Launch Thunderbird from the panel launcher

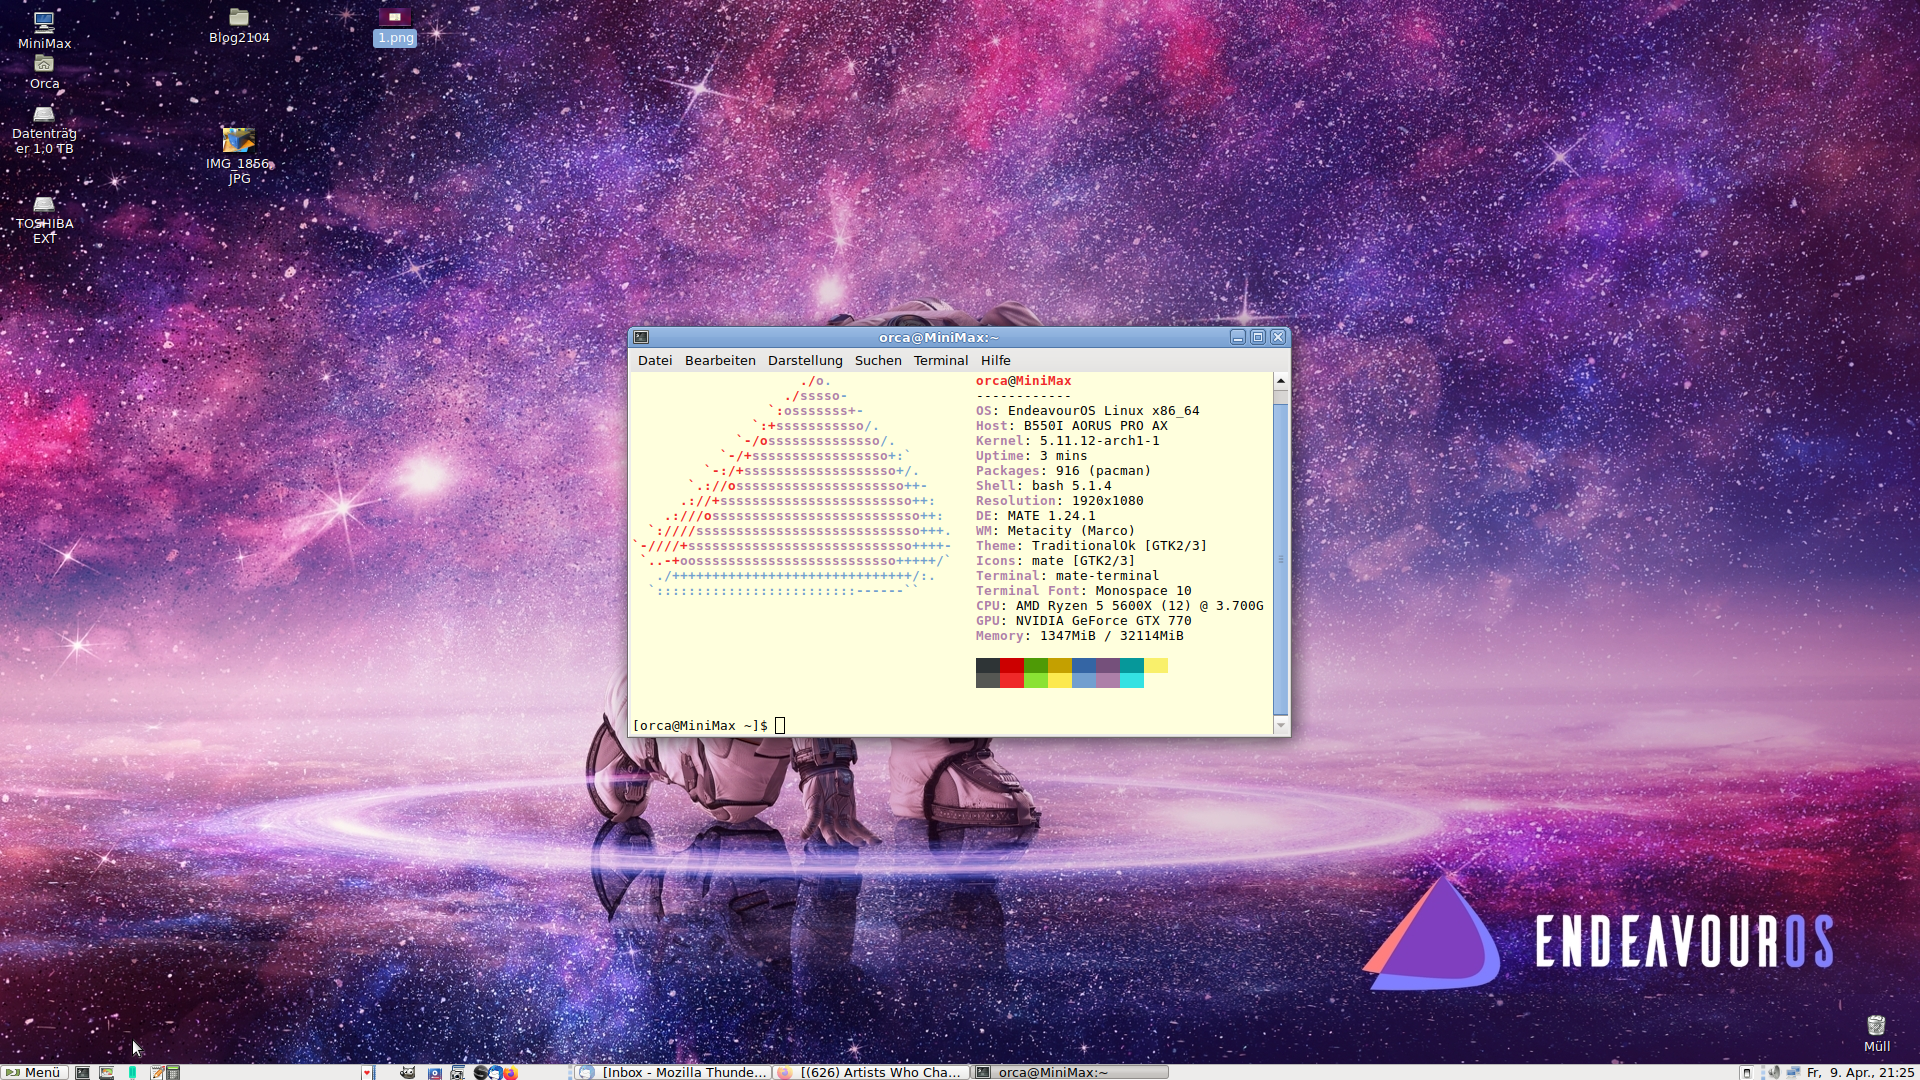click(495, 1072)
